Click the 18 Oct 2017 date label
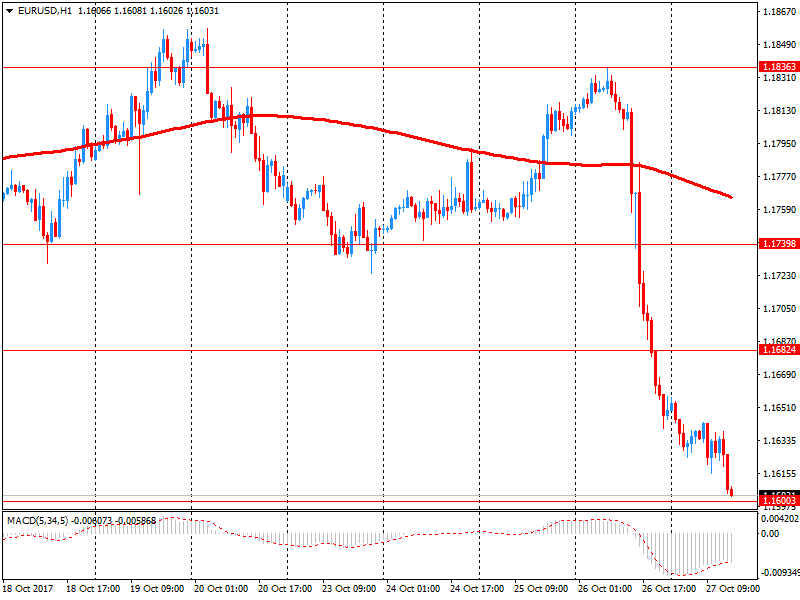 [28, 589]
